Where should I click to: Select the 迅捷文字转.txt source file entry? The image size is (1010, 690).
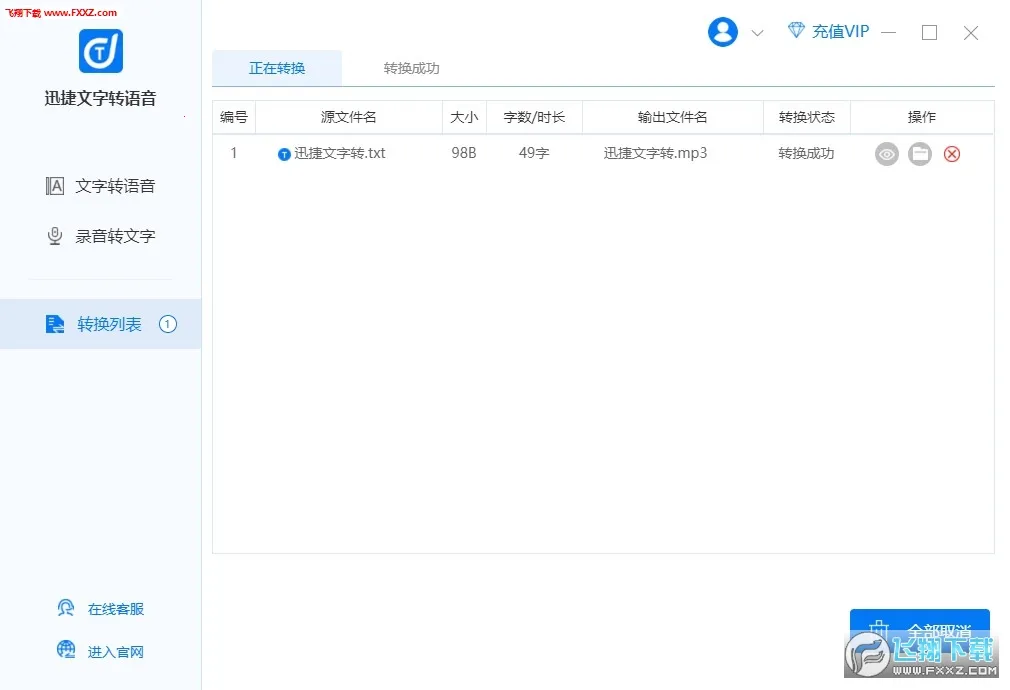tap(338, 154)
